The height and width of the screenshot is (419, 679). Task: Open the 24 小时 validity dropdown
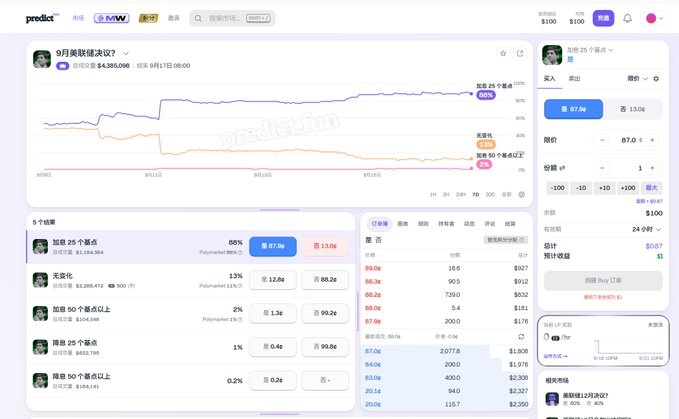point(647,229)
